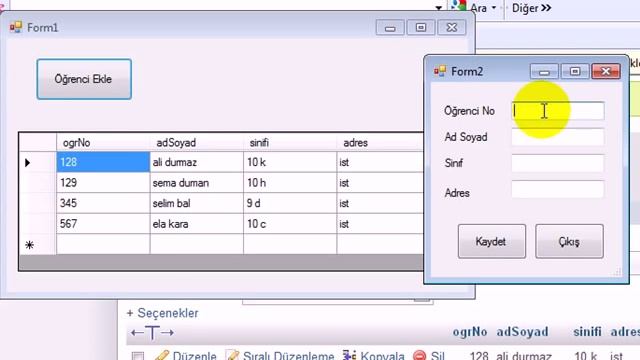Click the empty ogrNo cell in new row
The image size is (640, 360).
103,244
